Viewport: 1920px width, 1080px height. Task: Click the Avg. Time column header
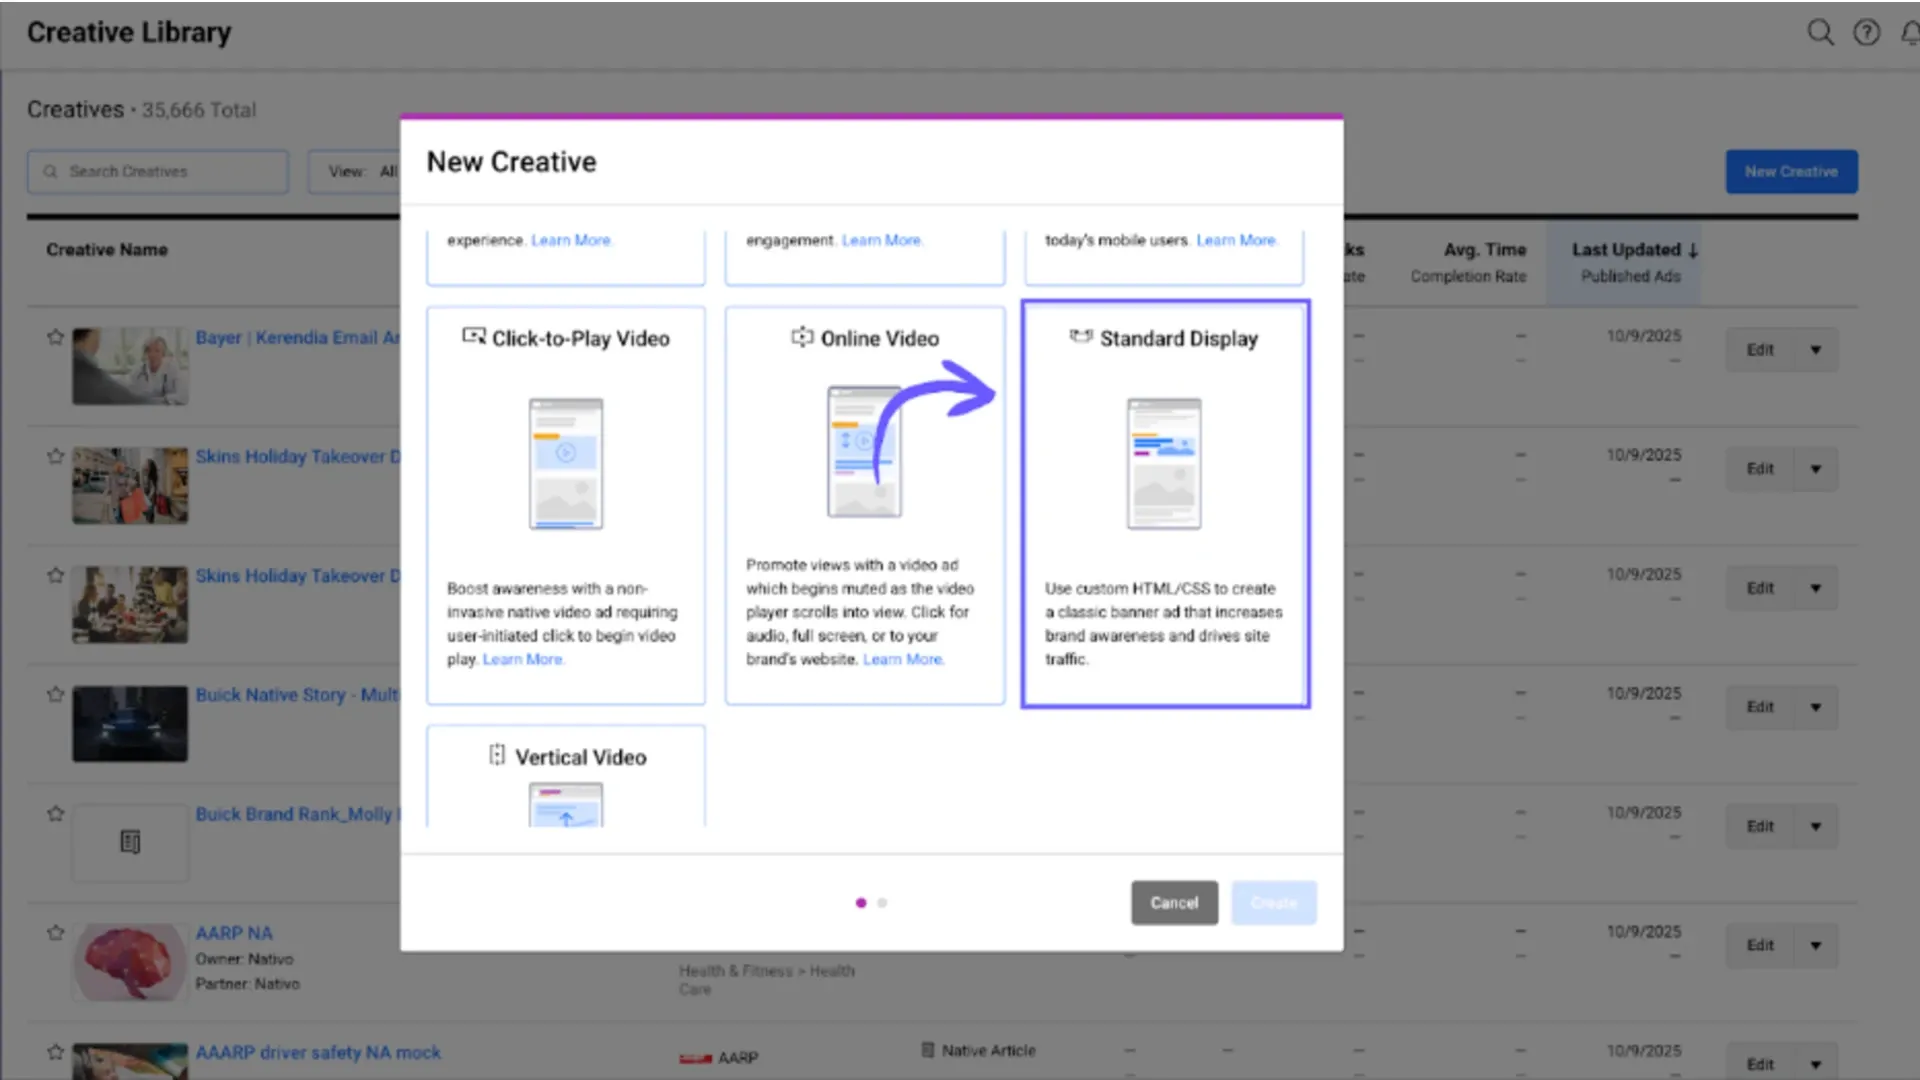click(x=1484, y=250)
